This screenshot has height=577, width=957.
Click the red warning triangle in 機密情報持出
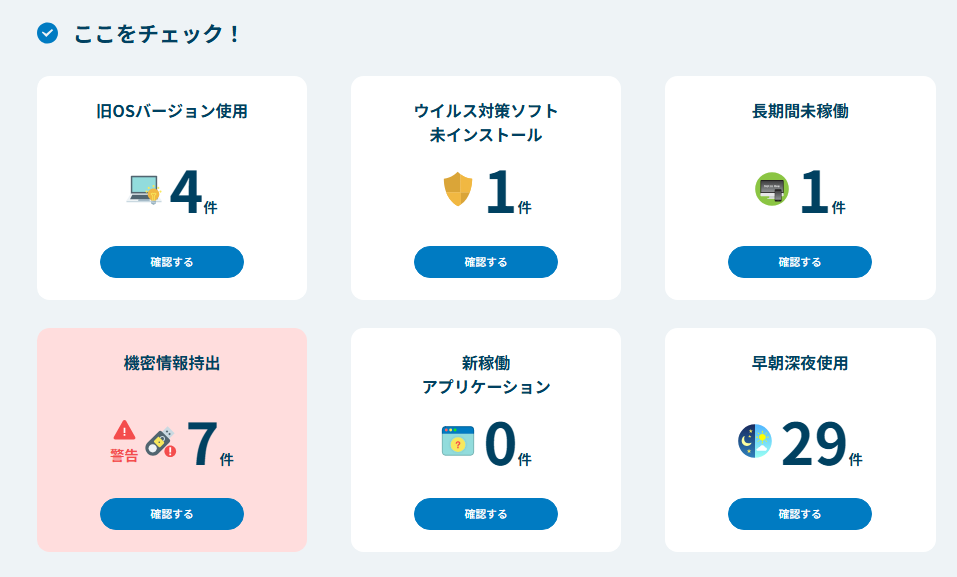122,432
